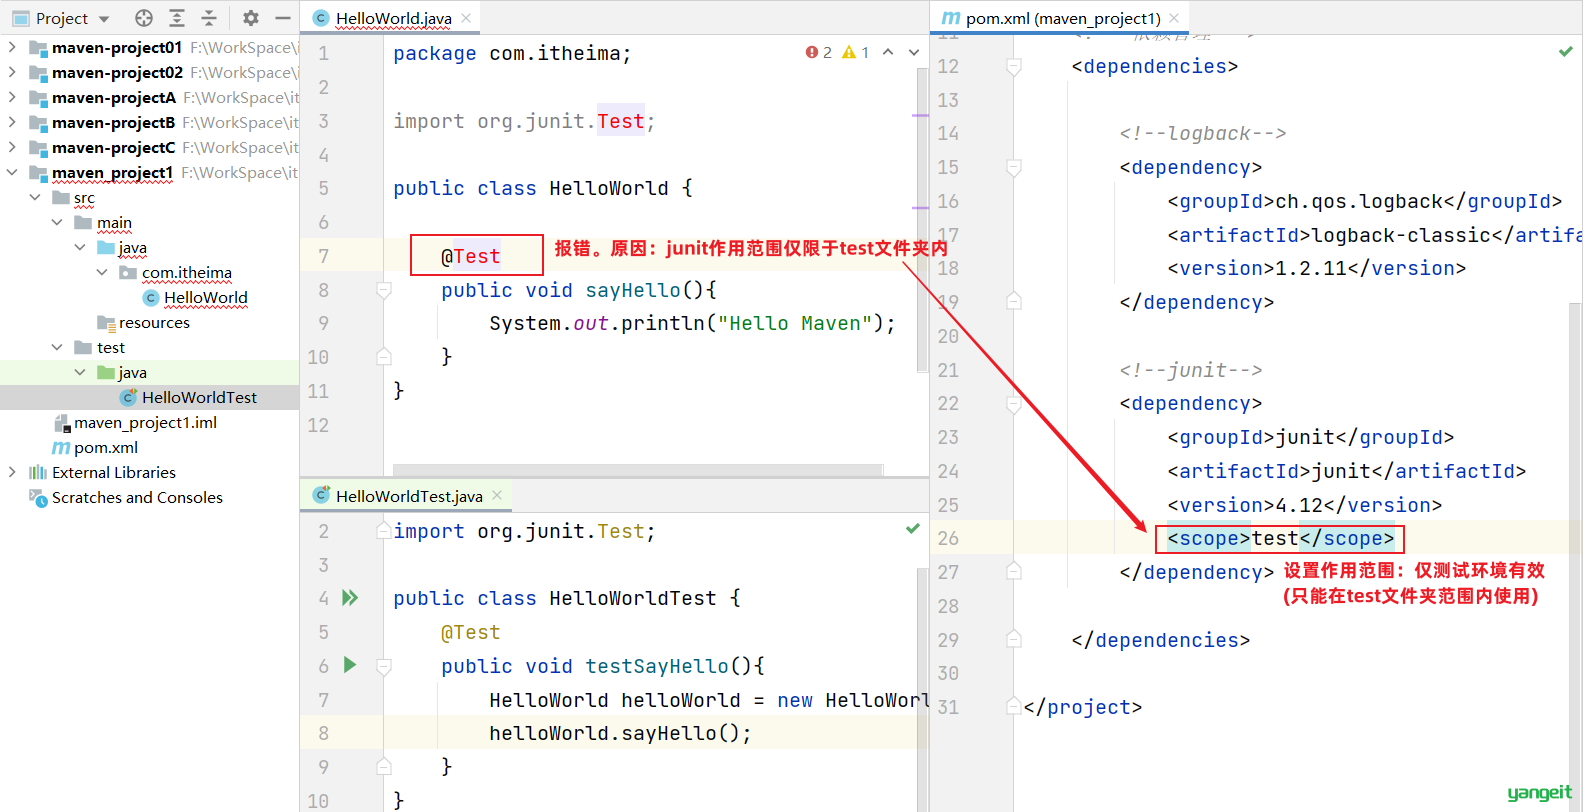
Task: Collapse the maven_project1 module
Action: [12, 172]
